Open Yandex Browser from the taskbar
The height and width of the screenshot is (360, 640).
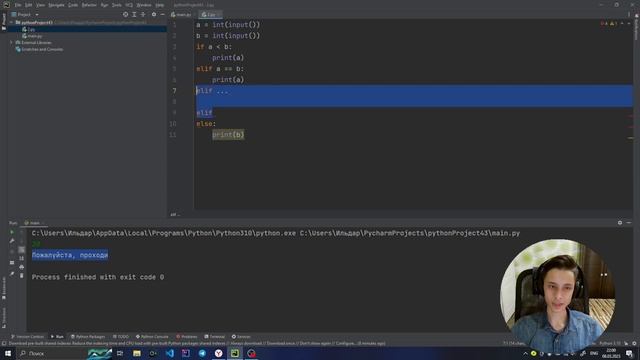coord(218,353)
